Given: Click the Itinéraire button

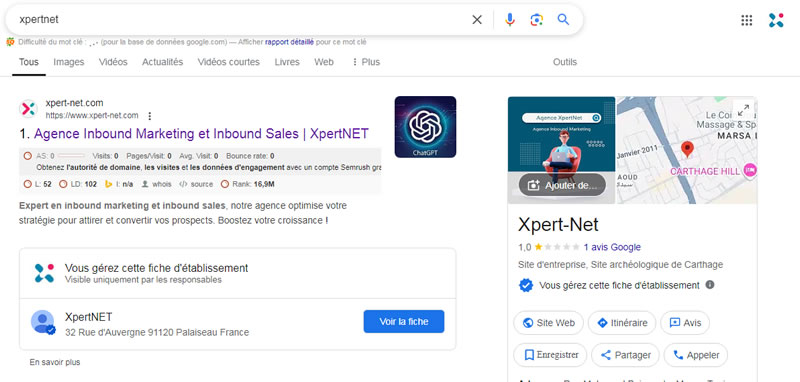Looking at the screenshot, I should coord(622,323).
